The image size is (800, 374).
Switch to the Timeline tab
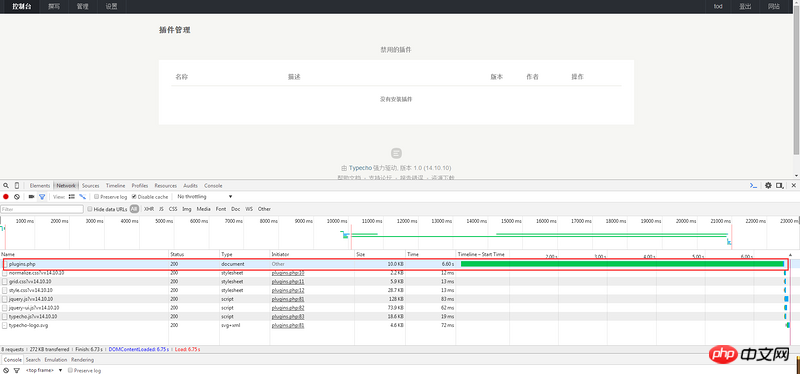click(x=116, y=186)
